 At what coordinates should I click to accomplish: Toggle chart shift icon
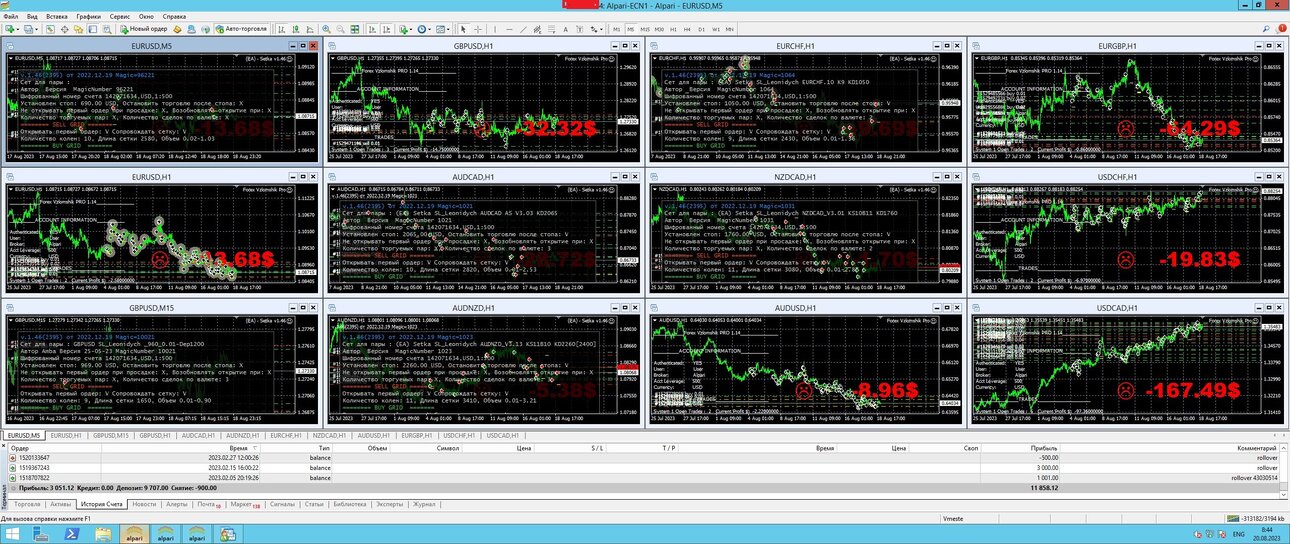coord(385,29)
